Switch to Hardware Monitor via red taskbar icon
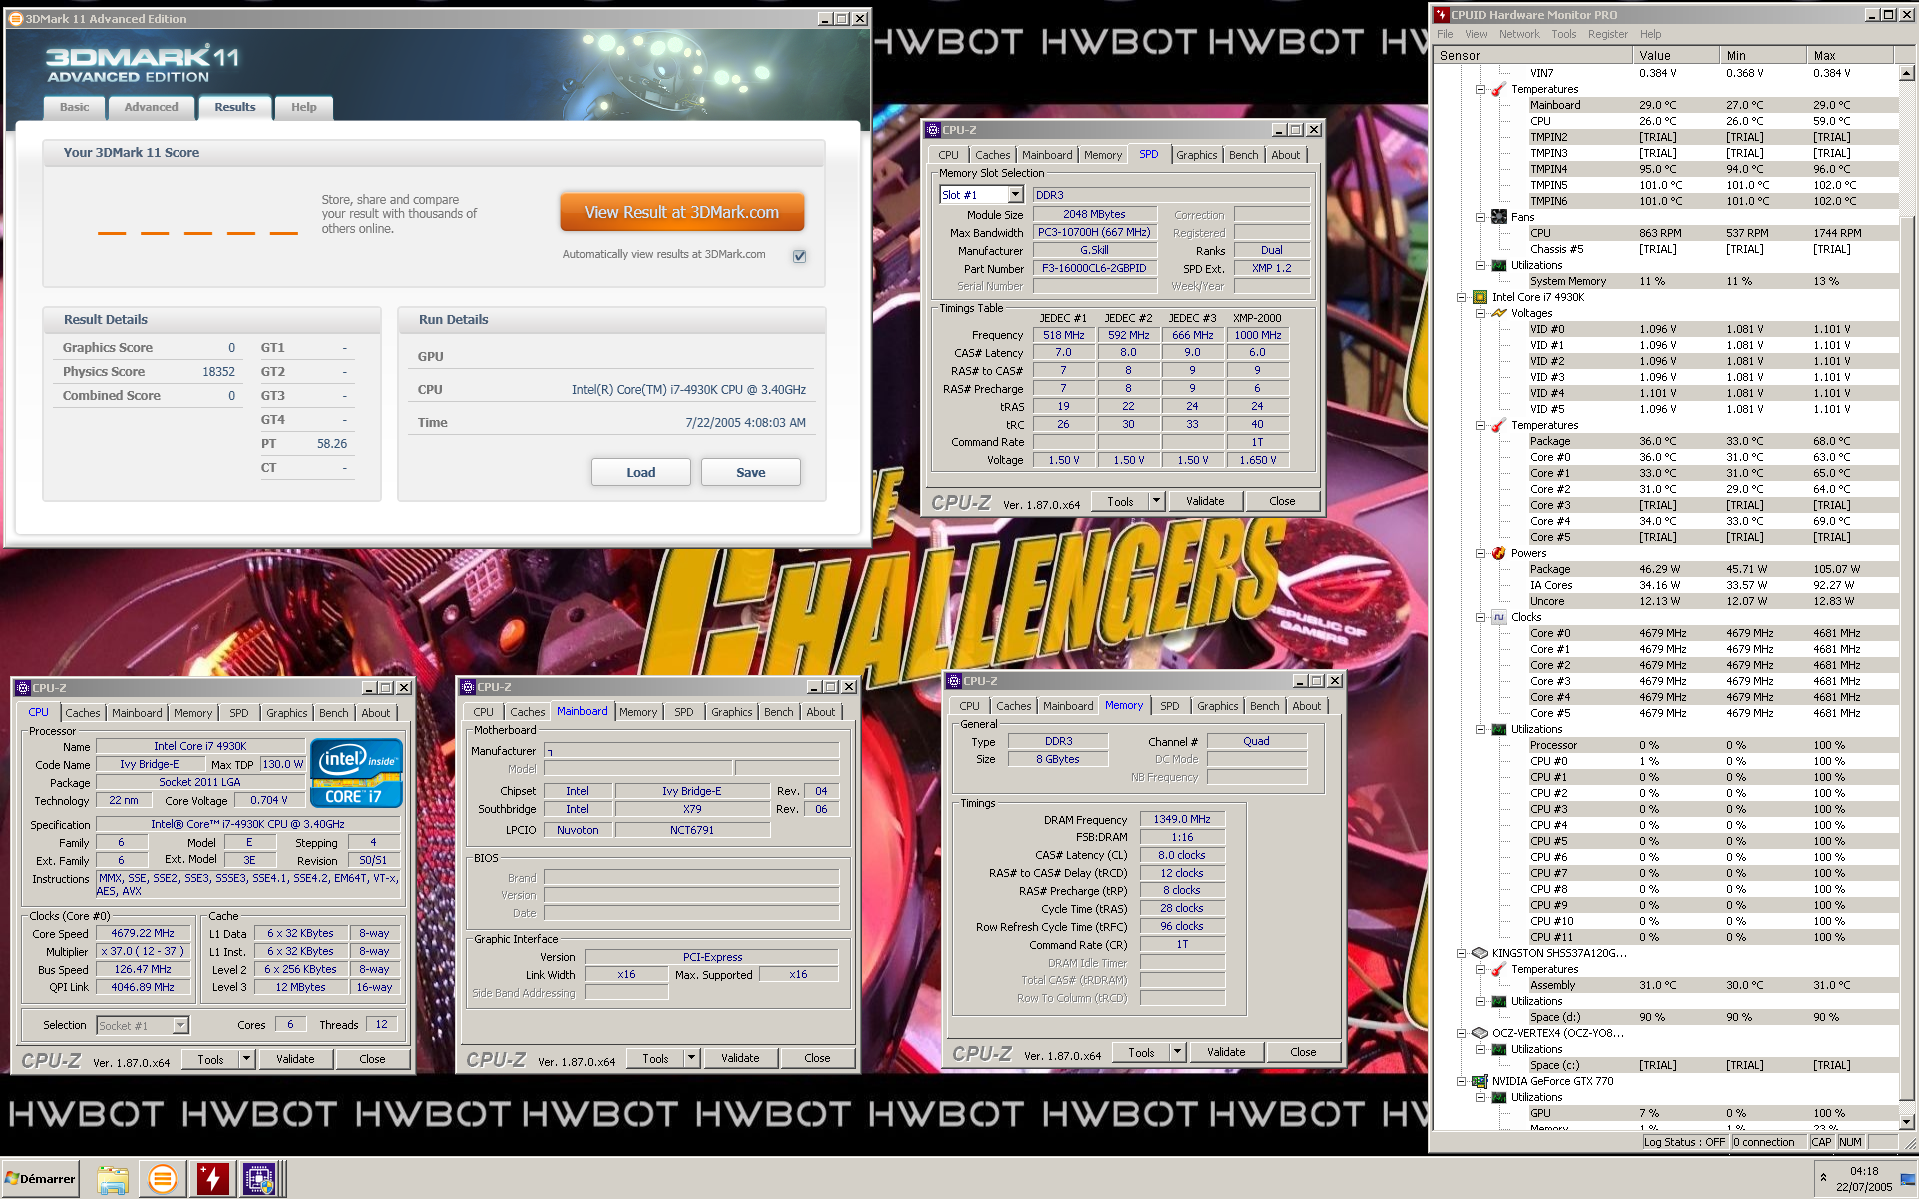The image size is (1919, 1199). [212, 1180]
